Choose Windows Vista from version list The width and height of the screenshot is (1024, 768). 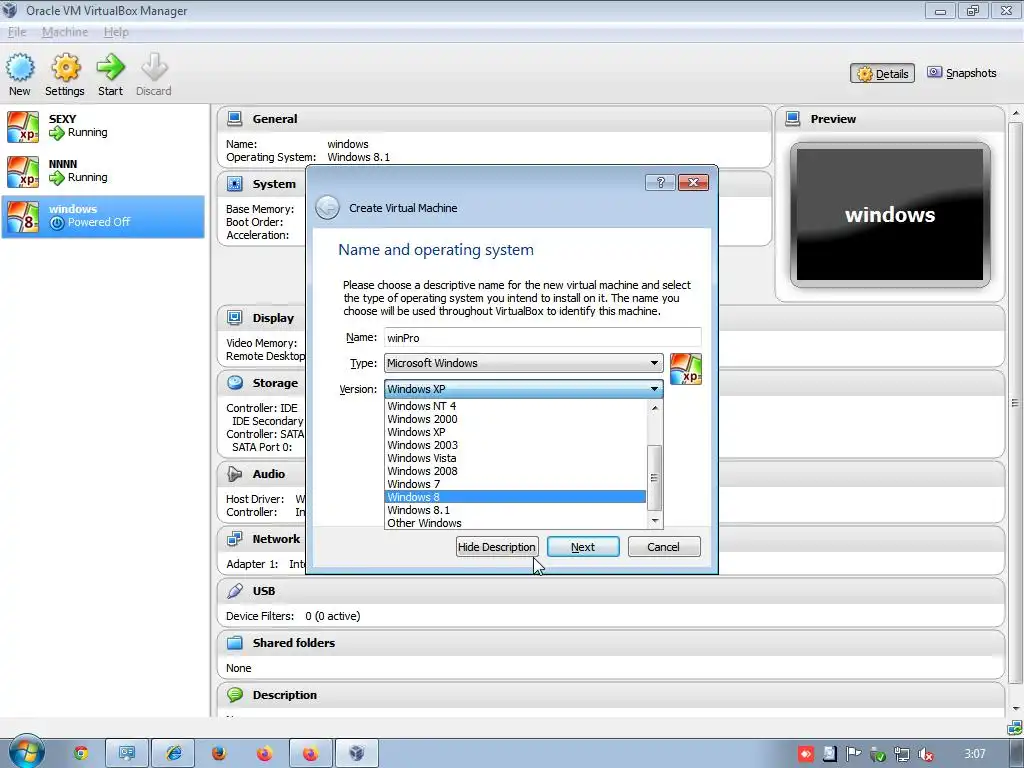coord(515,458)
